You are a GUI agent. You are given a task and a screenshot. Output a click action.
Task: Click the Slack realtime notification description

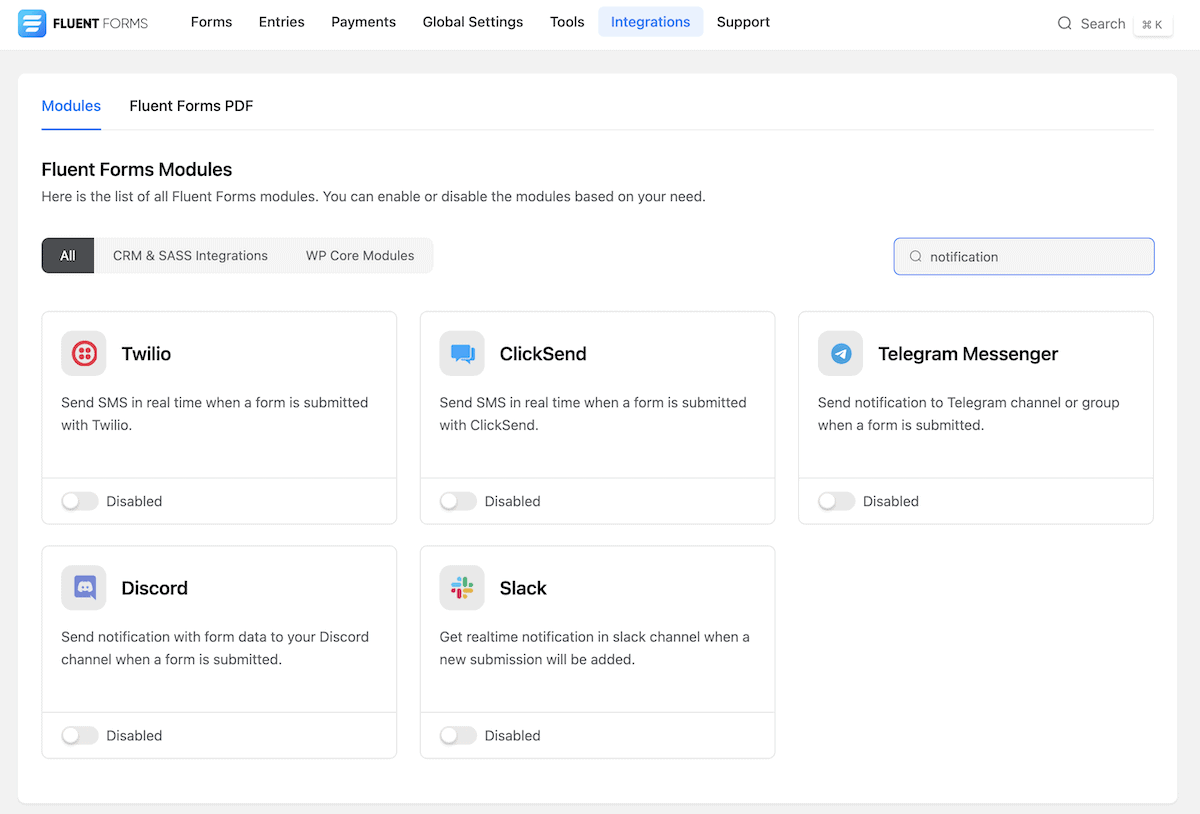595,648
